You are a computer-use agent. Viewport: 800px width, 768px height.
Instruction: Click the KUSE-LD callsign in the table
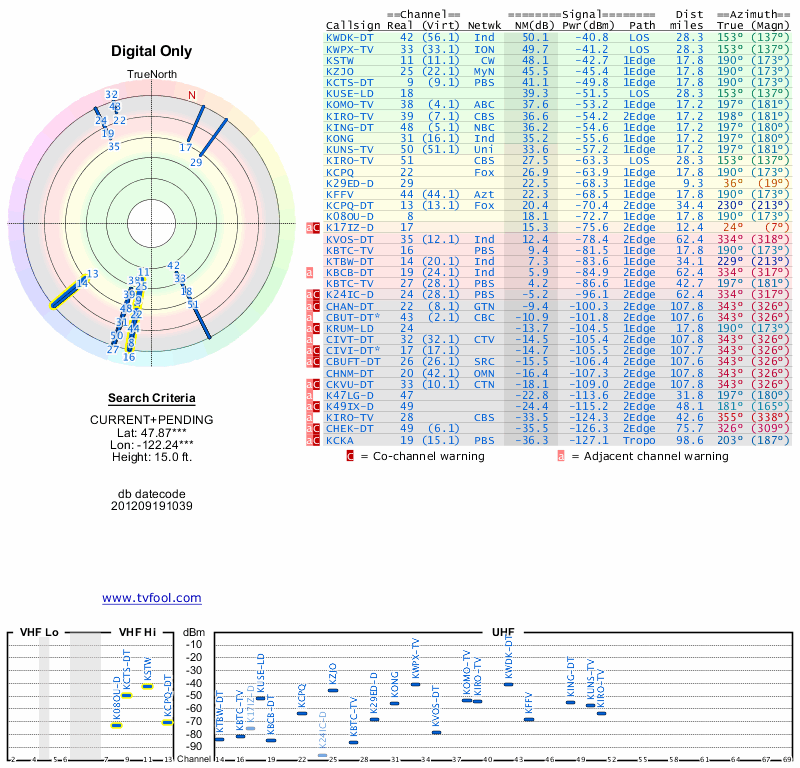350,93
